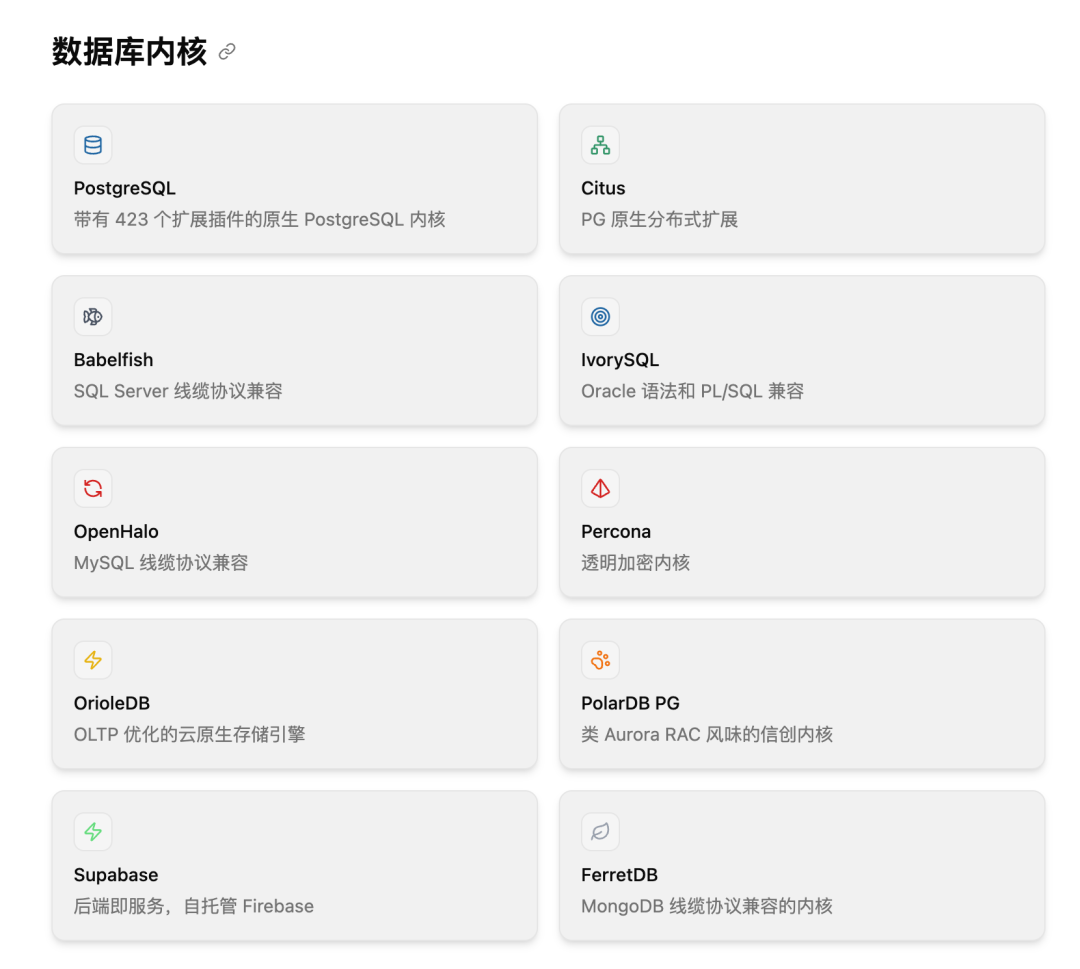Click description '类 Aurora RAC 风味的信创内核'
The width and height of the screenshot is (1080, 969).
tap(707, 733)
